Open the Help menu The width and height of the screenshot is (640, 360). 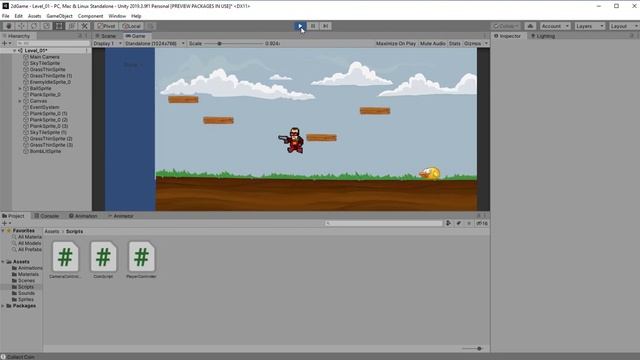point(136,16)
